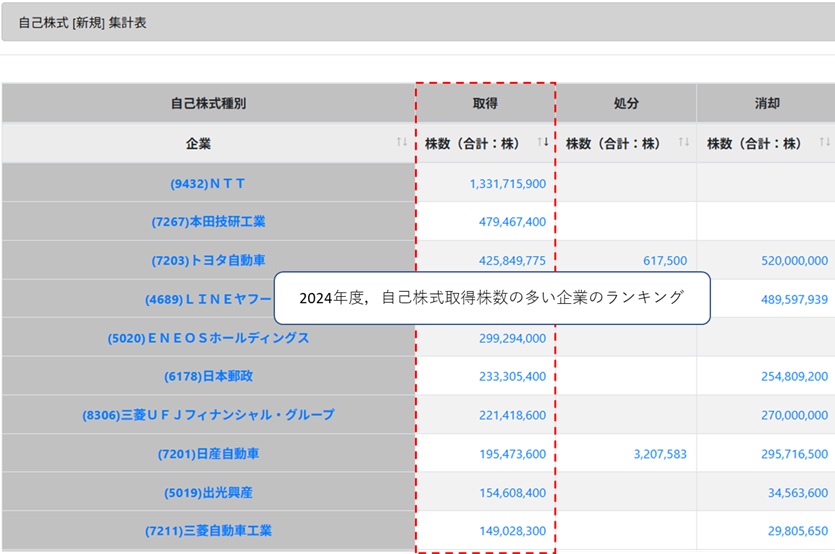This screenshot has height=554, width=835.
Task: Open (9432)ＮＴＴ company link
Action: (208, 184)
